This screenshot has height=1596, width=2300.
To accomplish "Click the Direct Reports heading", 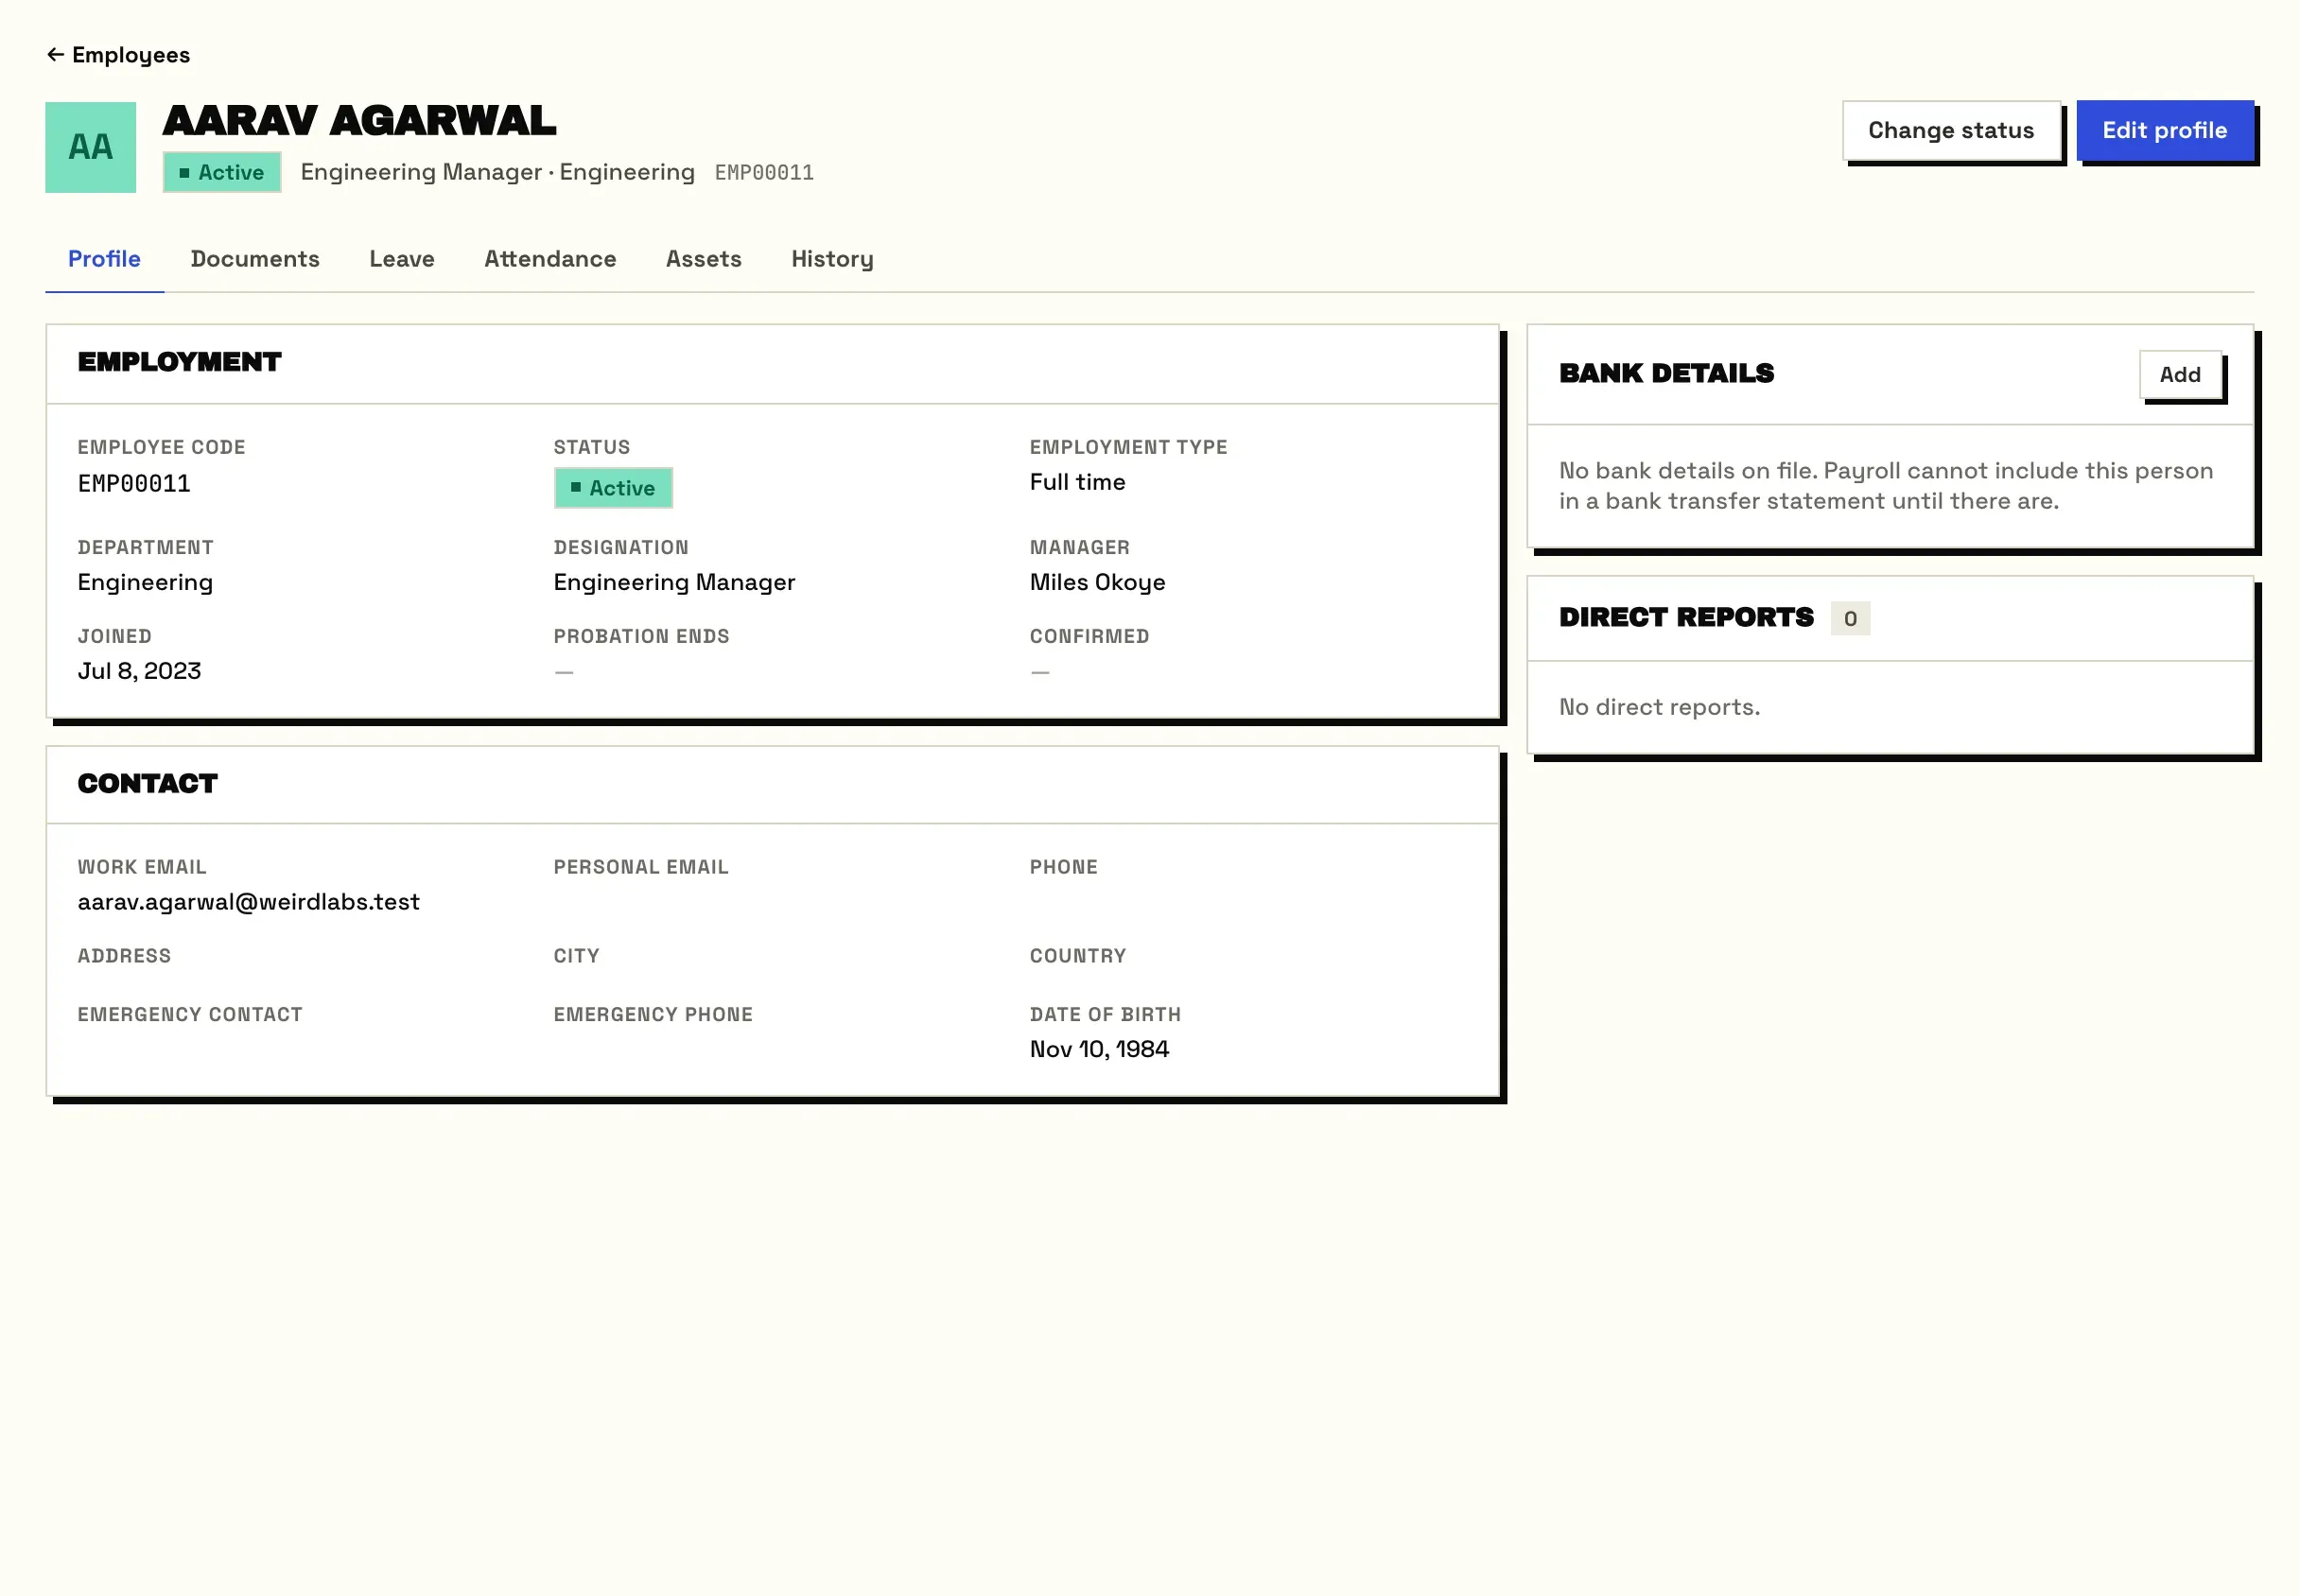I will pyautogui.click(x=1686, y=618).
